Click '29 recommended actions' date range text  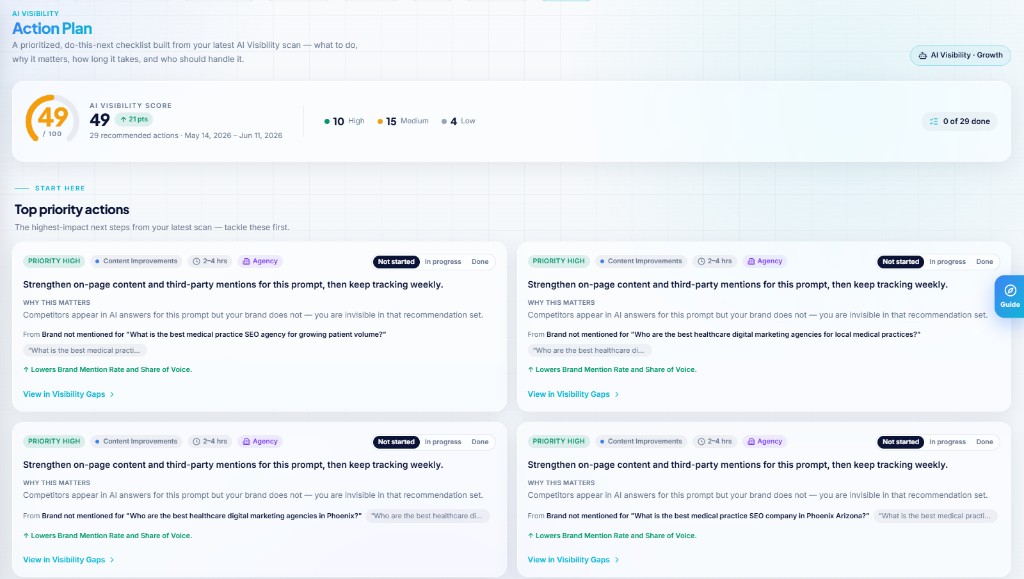point(186,135)
